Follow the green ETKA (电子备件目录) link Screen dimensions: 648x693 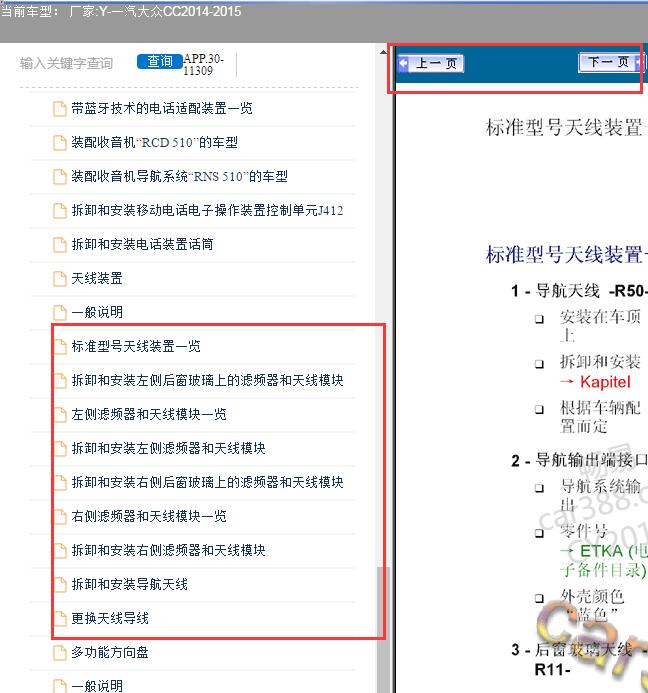604,560
